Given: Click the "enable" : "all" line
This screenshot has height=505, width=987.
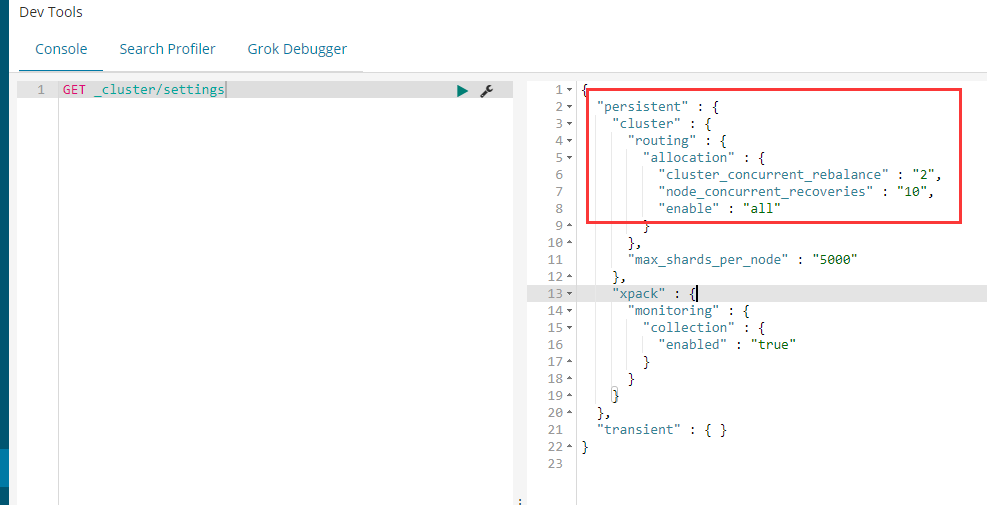Looking at the screenshot, I should (x=719, y=208).
